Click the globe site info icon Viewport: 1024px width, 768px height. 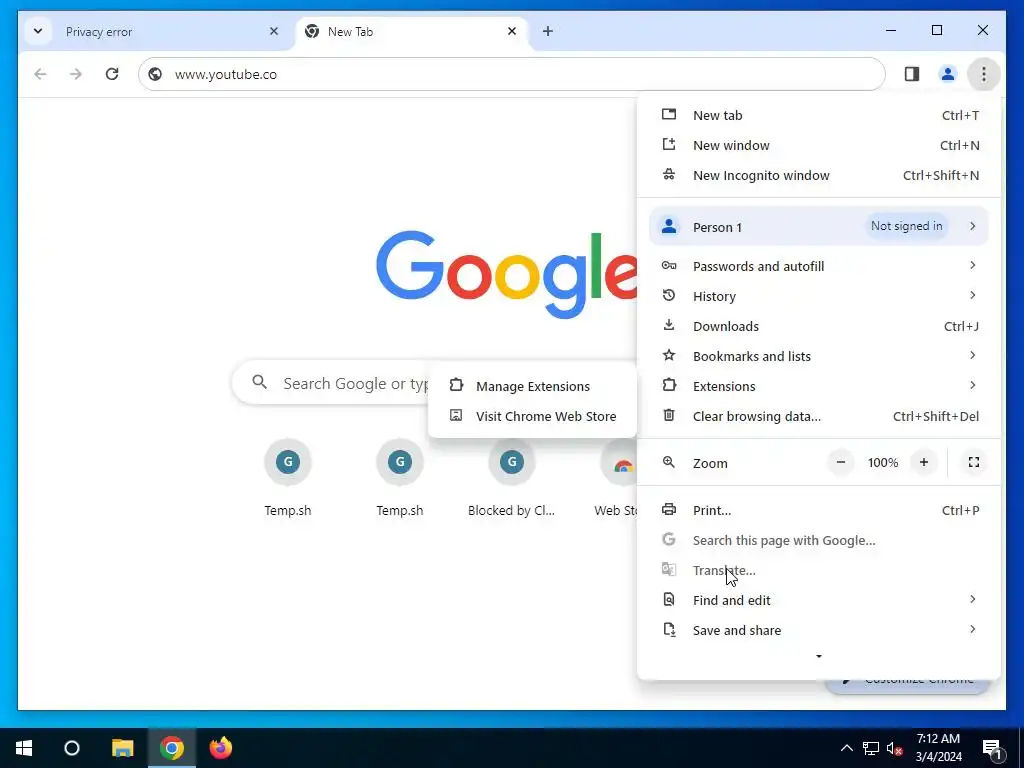coord(155,74)
